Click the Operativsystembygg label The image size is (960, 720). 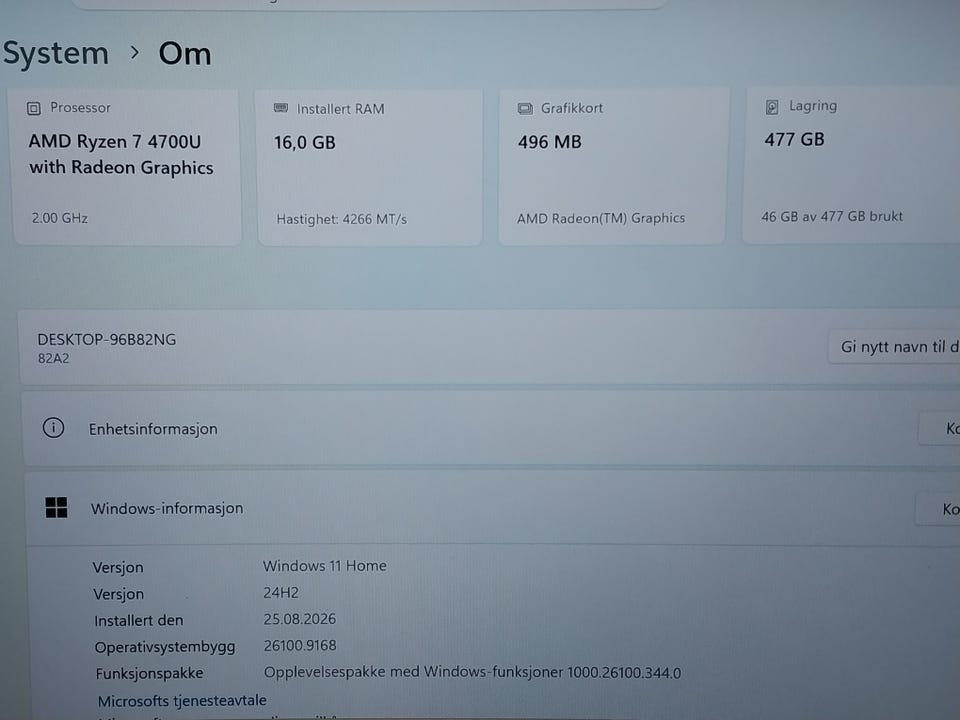pyautogui.click(x=165, y=647)
